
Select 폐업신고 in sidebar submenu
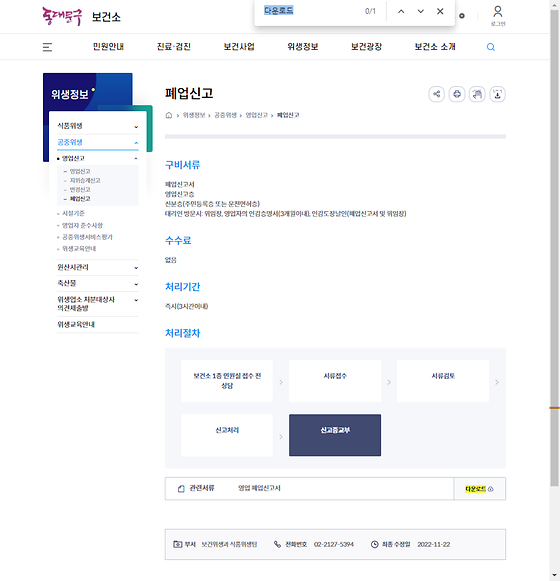(x=80, y=199)
